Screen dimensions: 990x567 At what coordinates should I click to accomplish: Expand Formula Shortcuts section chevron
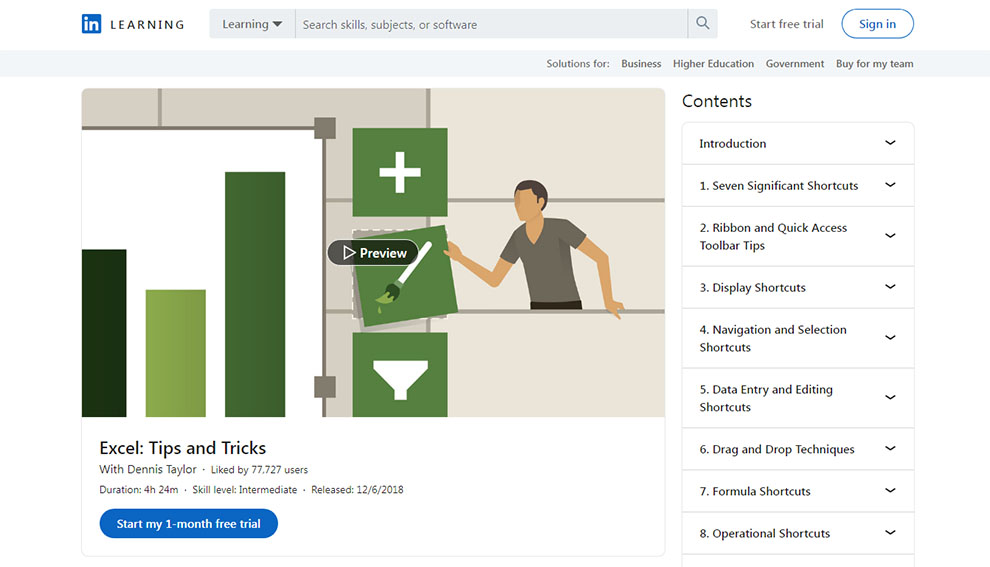[890, 491]
